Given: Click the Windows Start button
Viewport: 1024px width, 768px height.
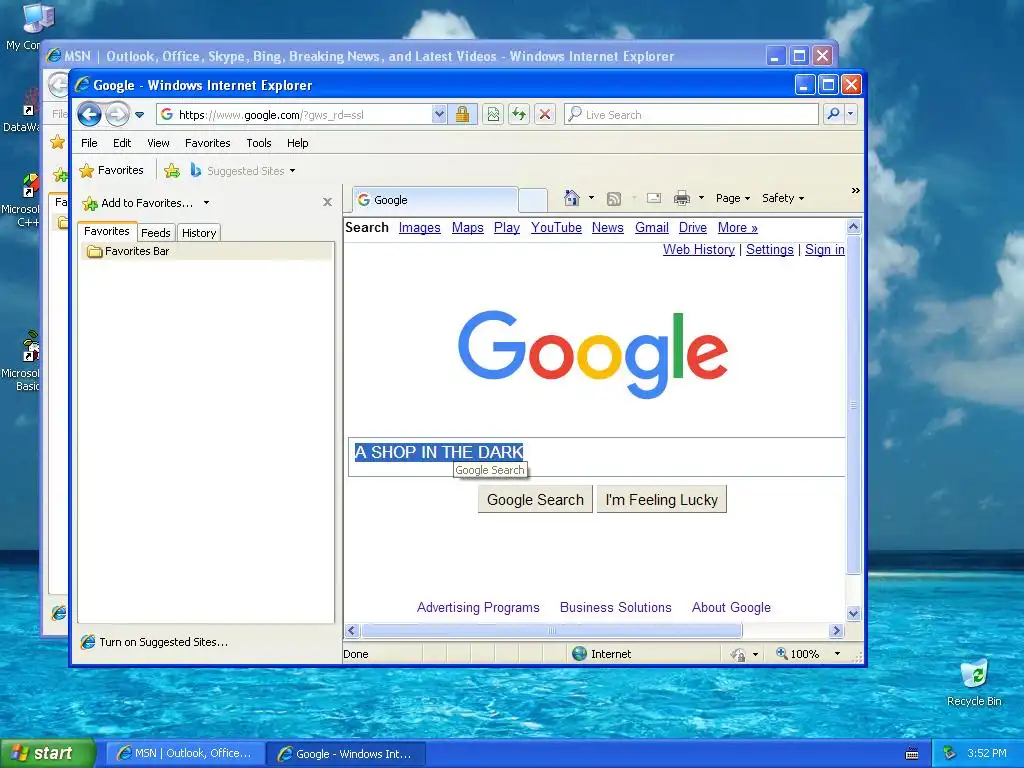Looking at the screenshot, I should [x=48, y=753].
